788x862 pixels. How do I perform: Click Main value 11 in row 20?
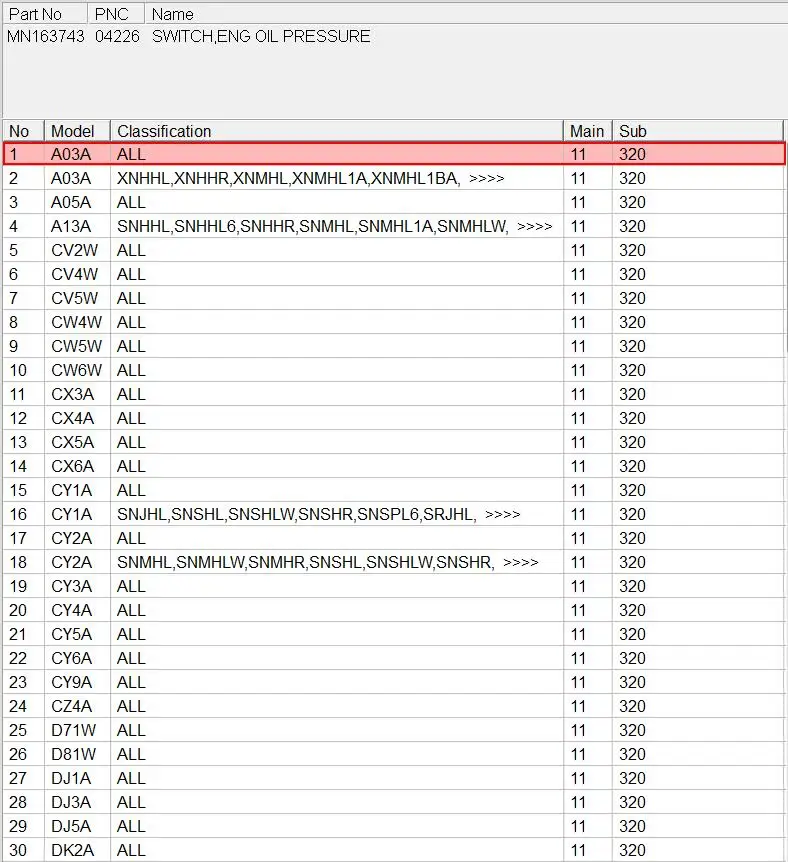pyautogui.click(x=578, y=610)
